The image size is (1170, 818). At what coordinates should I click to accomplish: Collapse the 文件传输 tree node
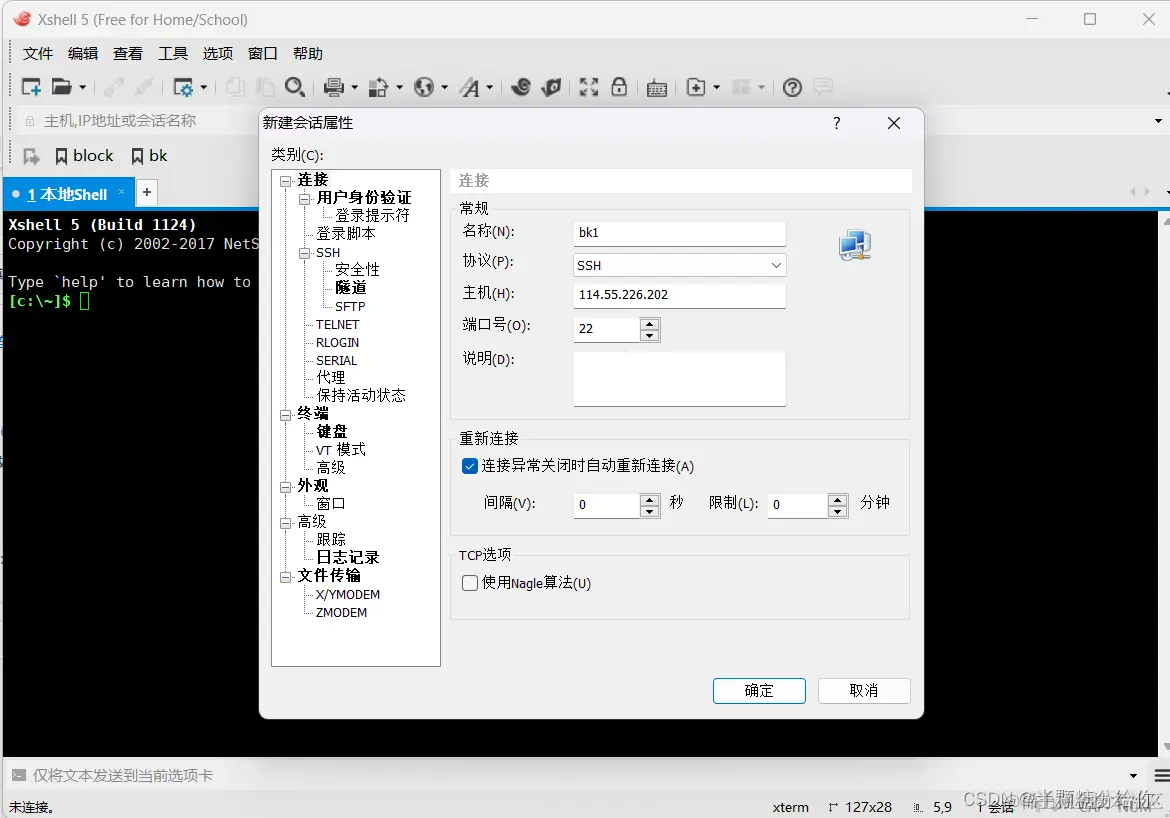click(285, 578)
